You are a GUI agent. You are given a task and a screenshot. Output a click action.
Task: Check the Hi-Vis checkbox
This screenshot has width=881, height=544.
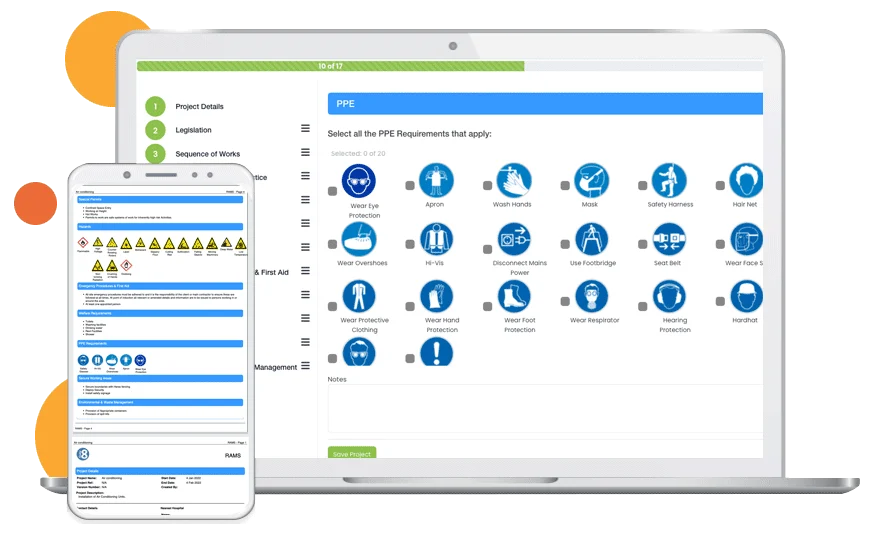(410, 244)
